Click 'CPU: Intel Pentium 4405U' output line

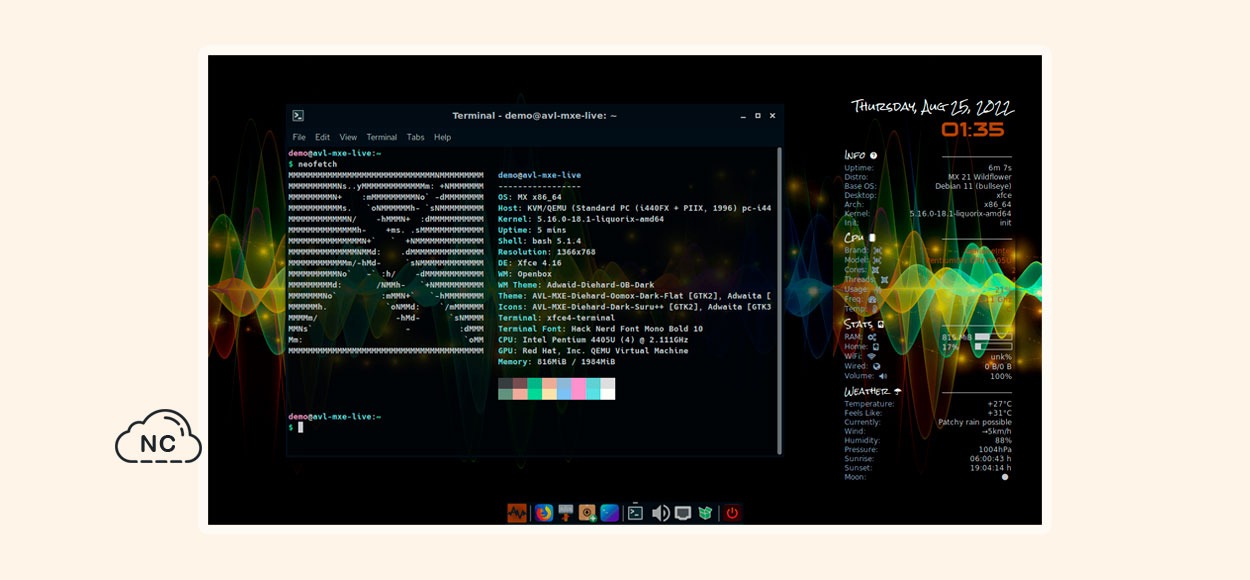[x=593, y=340]
